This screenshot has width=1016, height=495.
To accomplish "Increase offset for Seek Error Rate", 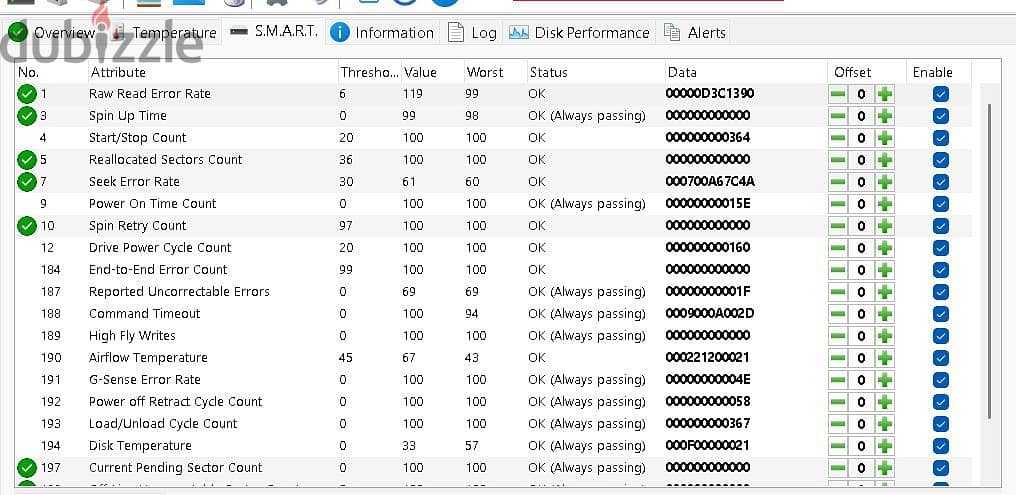I will coord(884,182).
